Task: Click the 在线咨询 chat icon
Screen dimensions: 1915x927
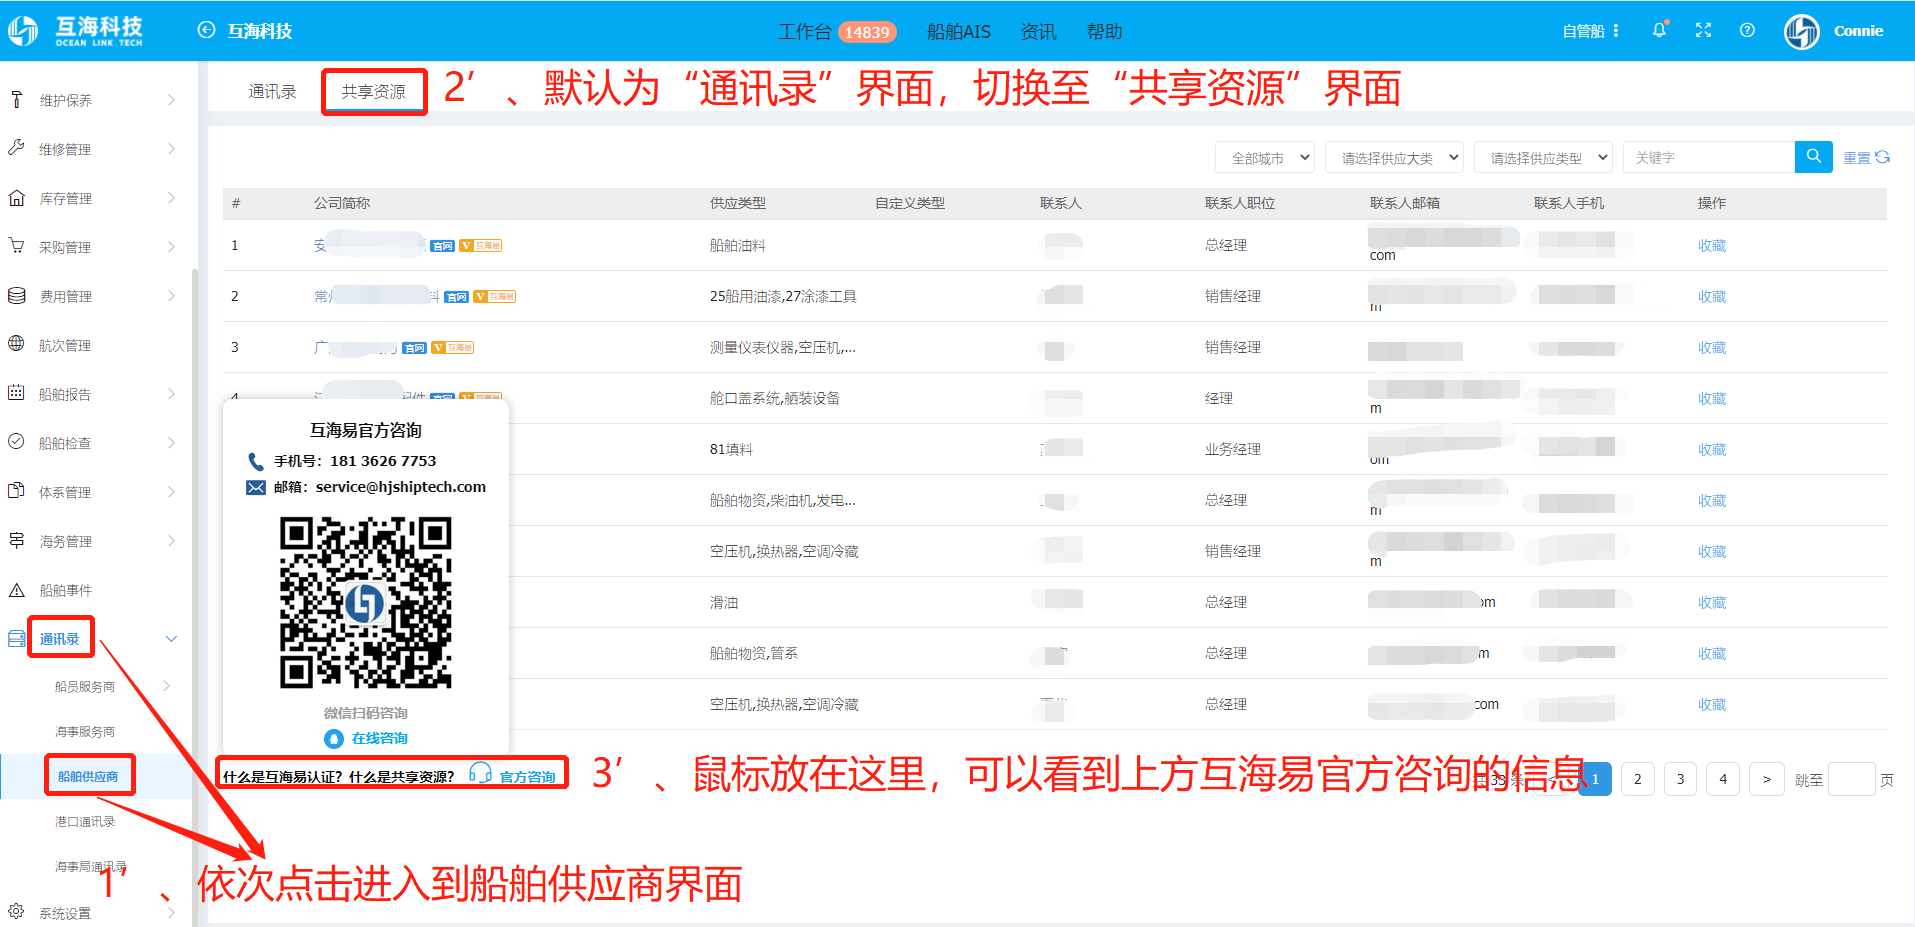Action: (x=334, y=738)
